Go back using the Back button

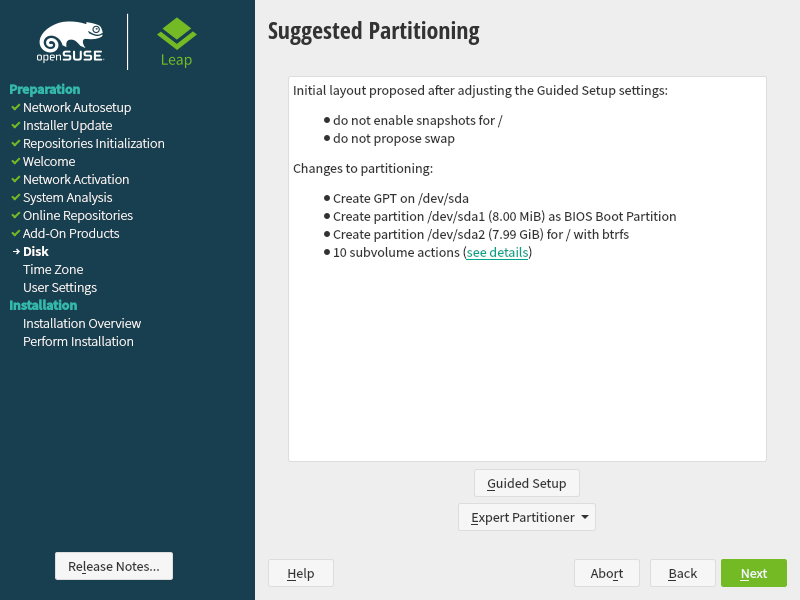[682, 573]
